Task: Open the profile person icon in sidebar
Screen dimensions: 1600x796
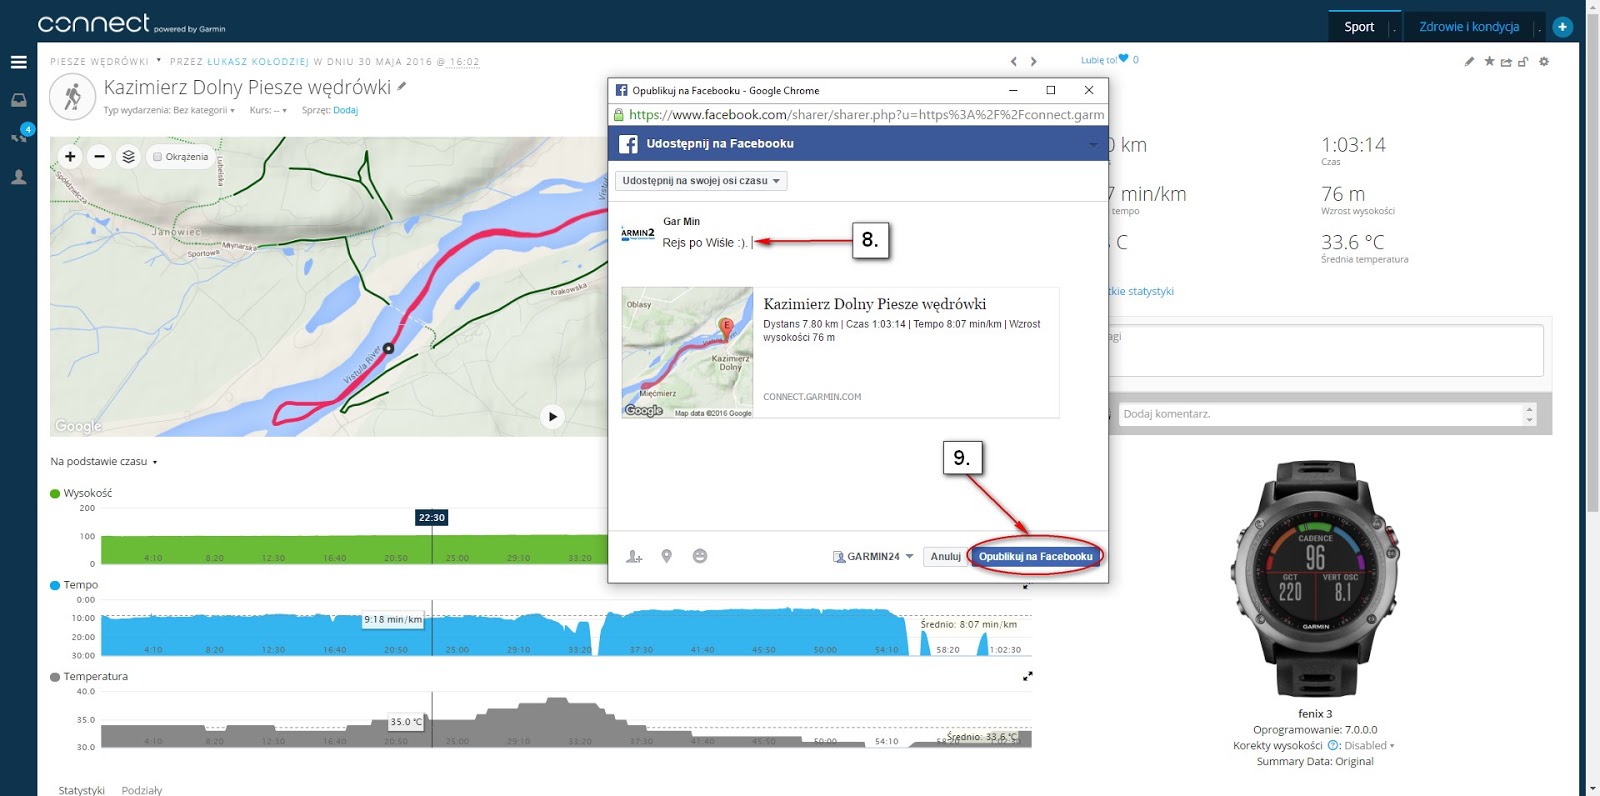Action: (x=18, y=177)
